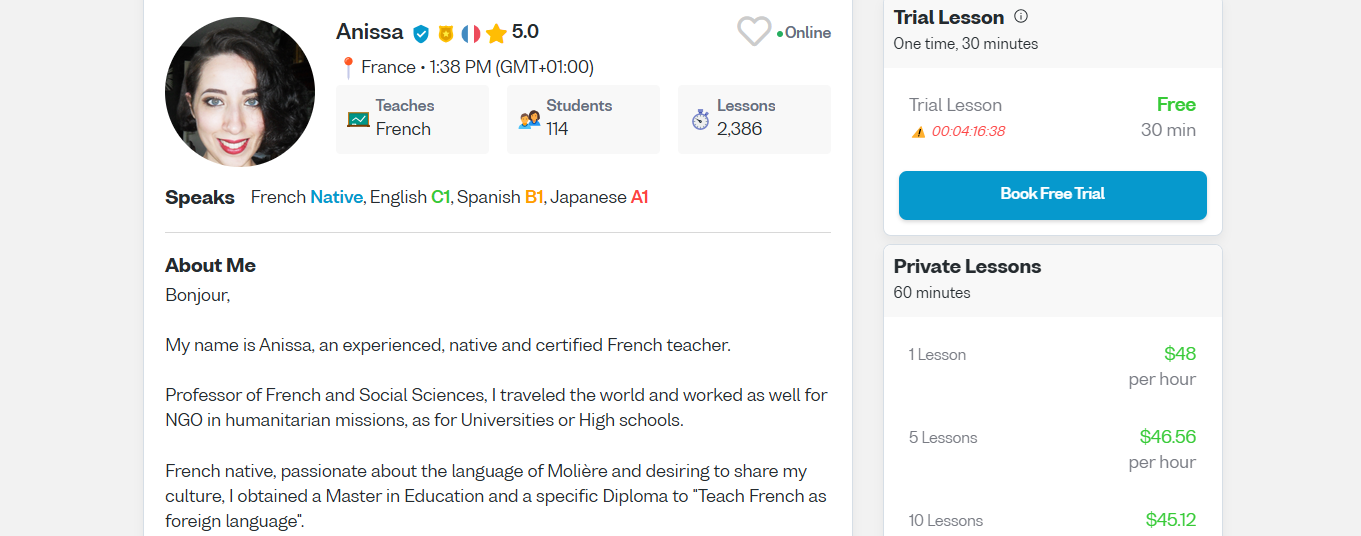Click the green Online status indicator
This screenshot has height=536, width=1361.
pos(804,33)
